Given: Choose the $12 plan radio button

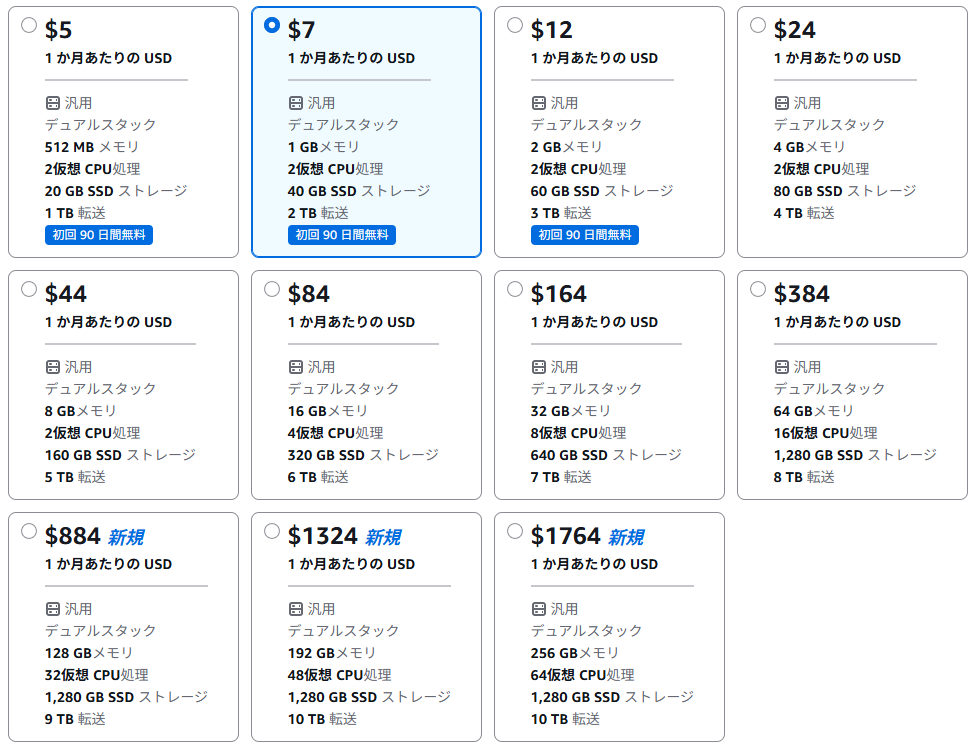Looking at the screenshot, I should tap(515, 26).
